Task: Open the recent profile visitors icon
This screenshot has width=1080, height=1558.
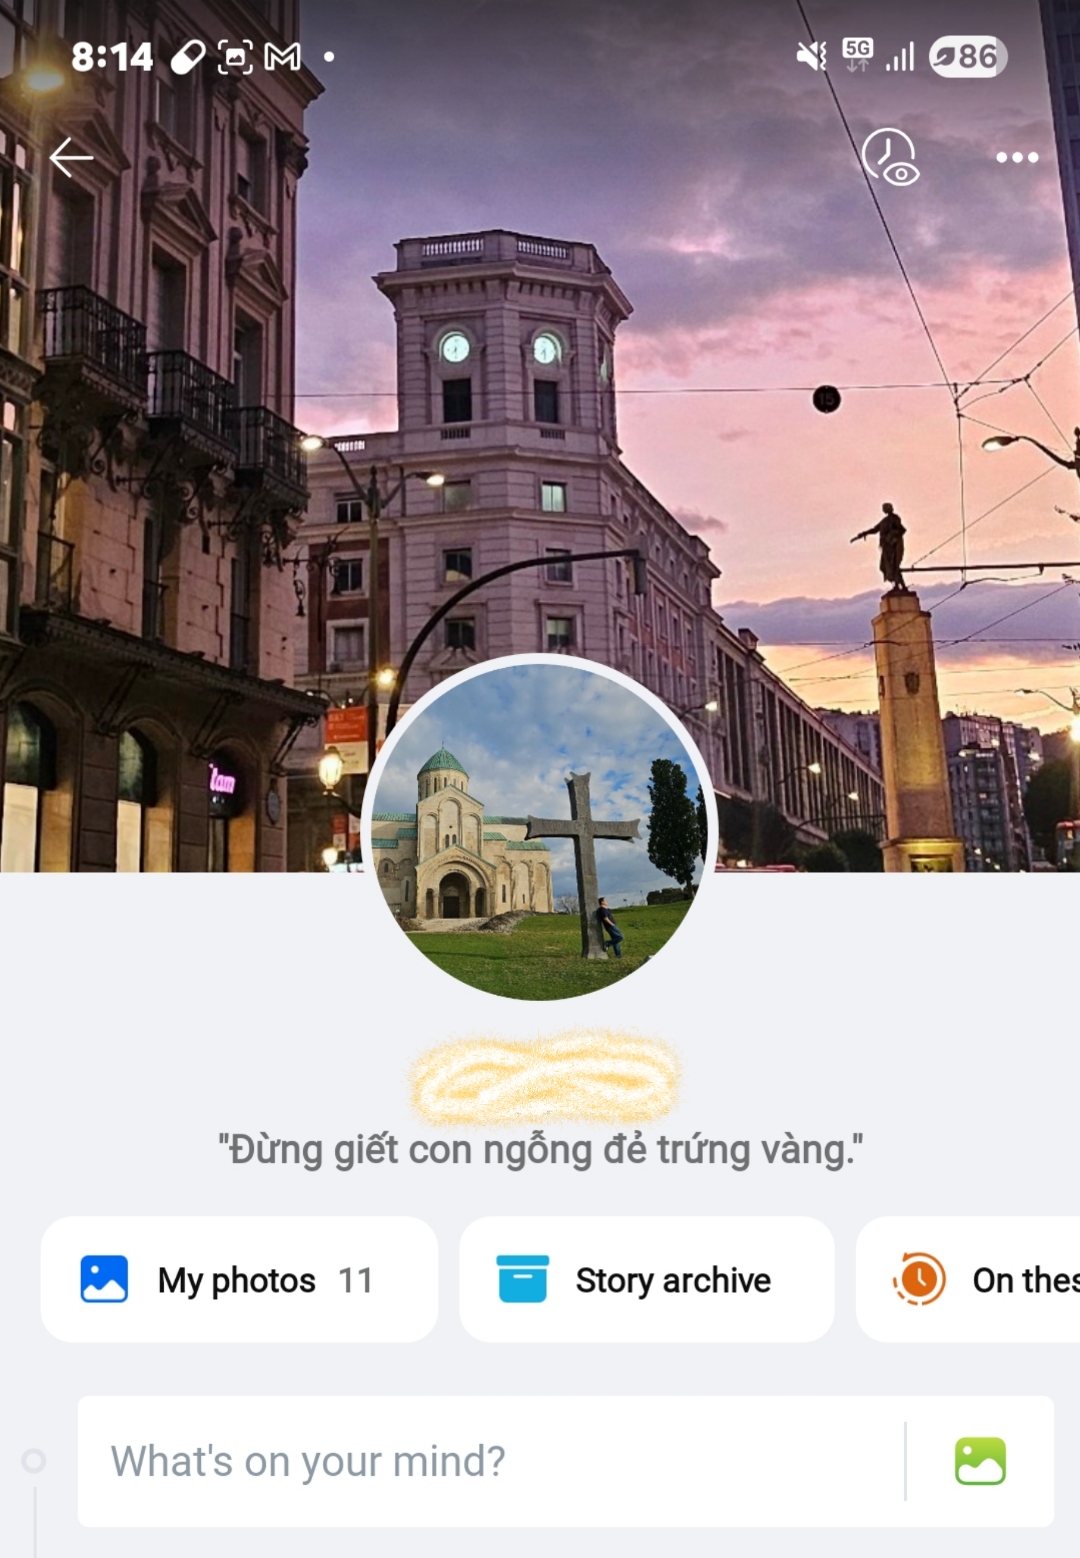Action: (x=890, y=157)
